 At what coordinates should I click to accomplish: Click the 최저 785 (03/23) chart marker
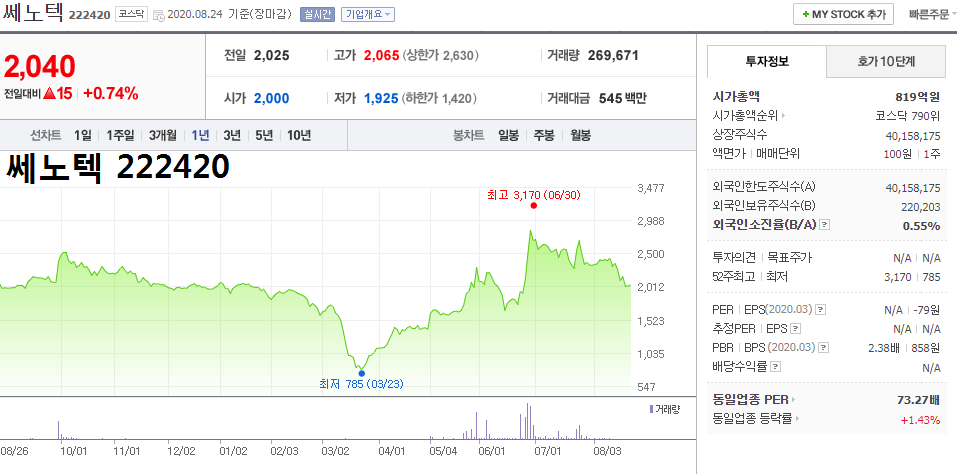(x=361, y=373)
